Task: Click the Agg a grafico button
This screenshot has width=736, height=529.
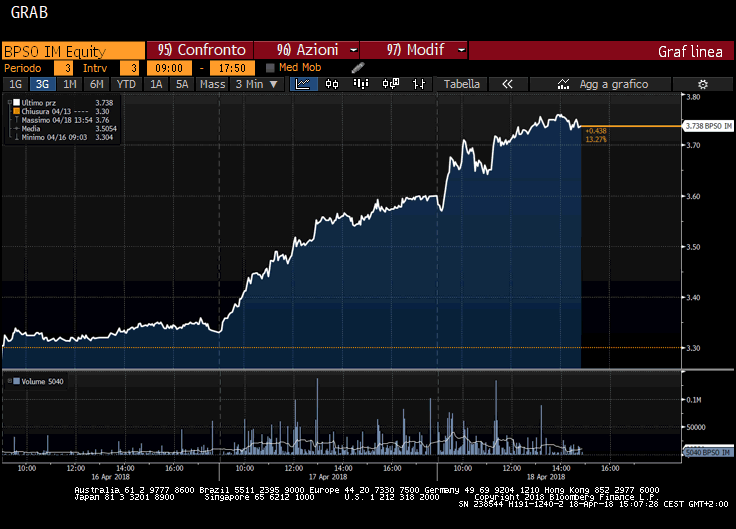Action: click(x=600, y=84)
